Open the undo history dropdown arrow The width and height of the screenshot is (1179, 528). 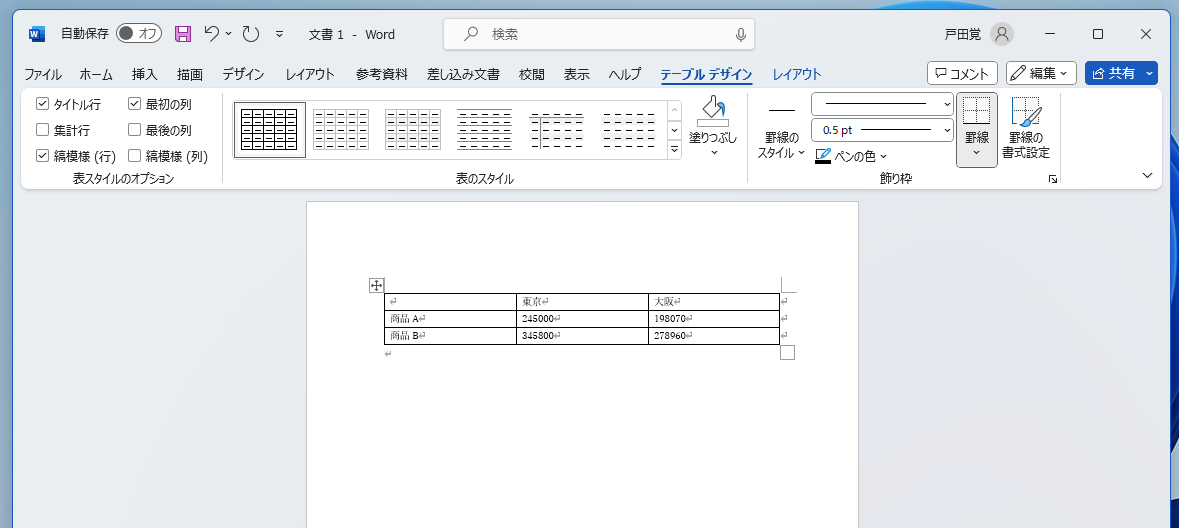(228, 34)
